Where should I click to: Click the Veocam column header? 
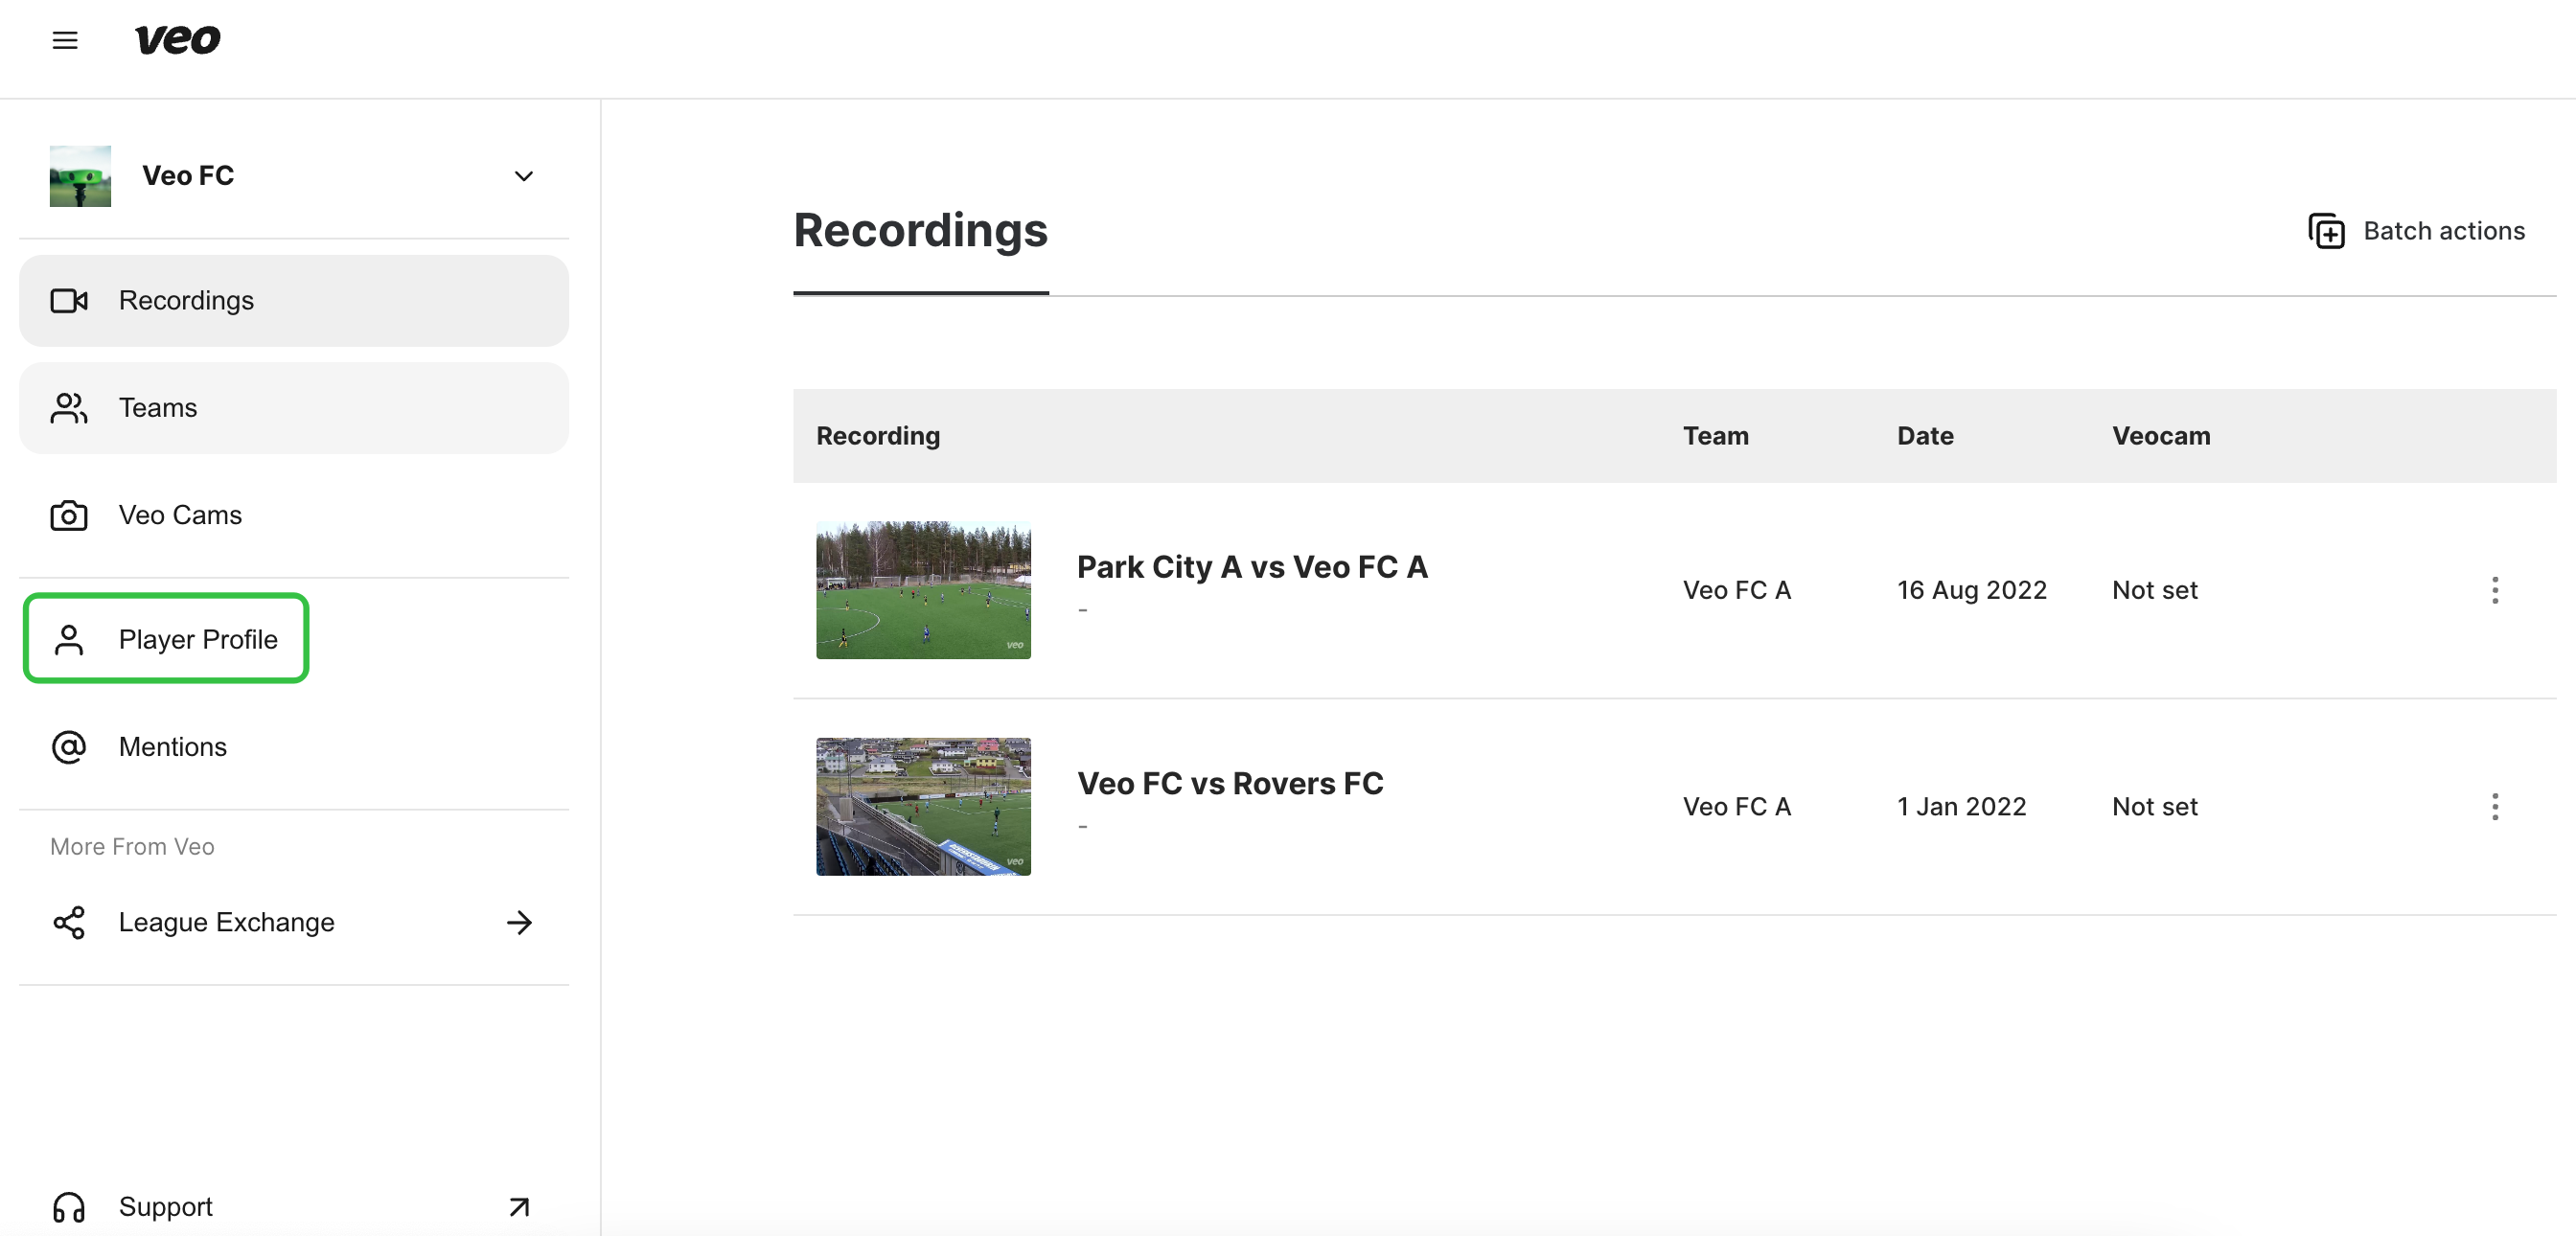tap(2161, 436)
